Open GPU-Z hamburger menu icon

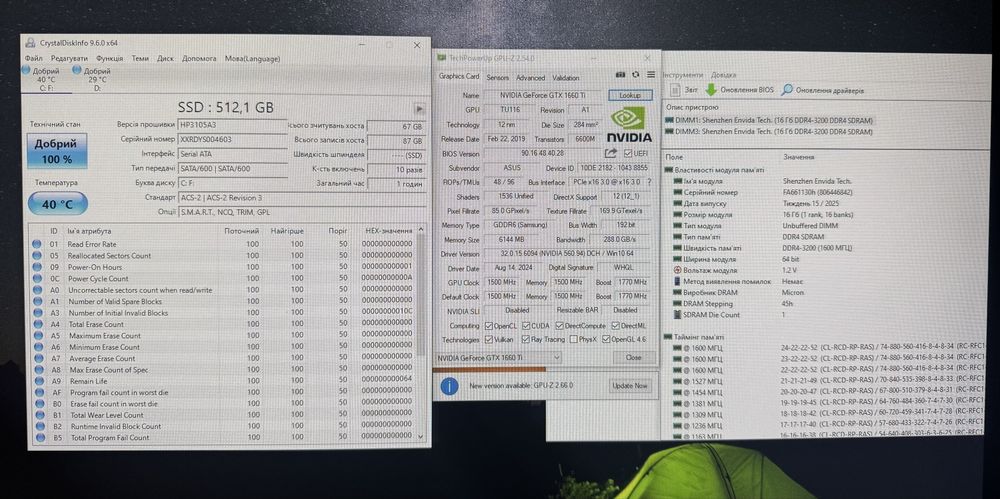point(651,75)
